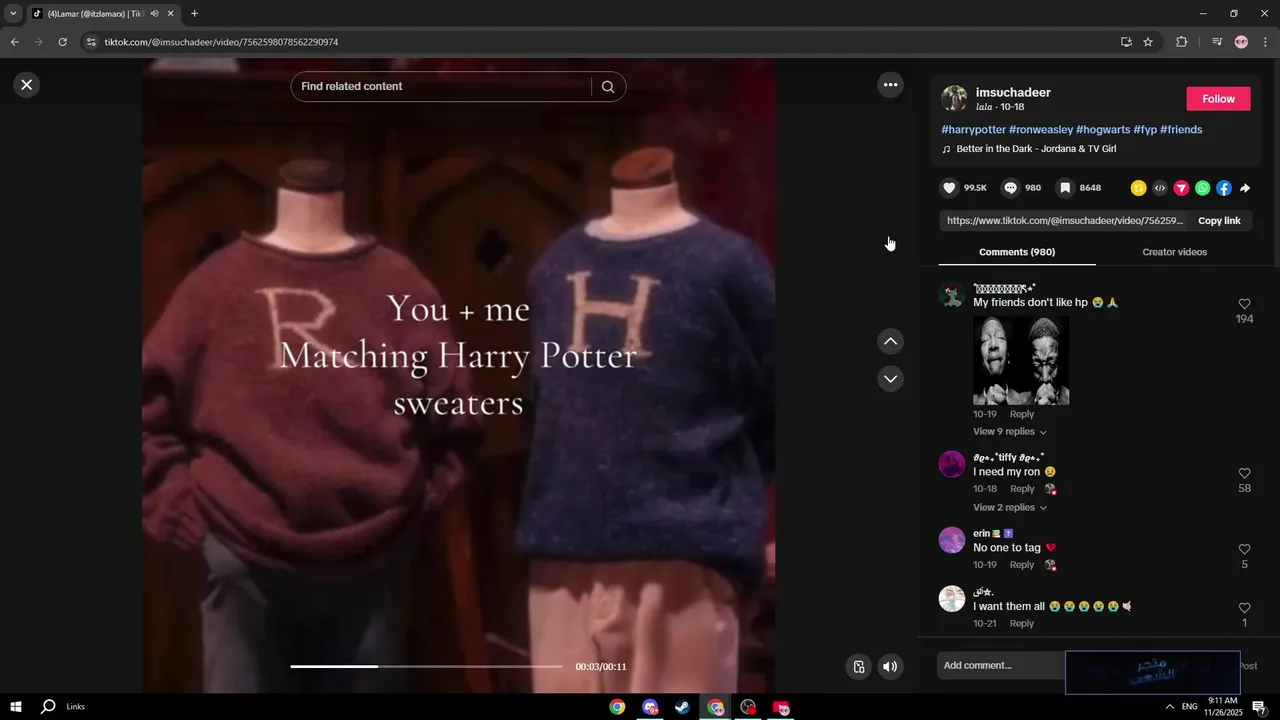Get embed code icon

coord(1160,188)
